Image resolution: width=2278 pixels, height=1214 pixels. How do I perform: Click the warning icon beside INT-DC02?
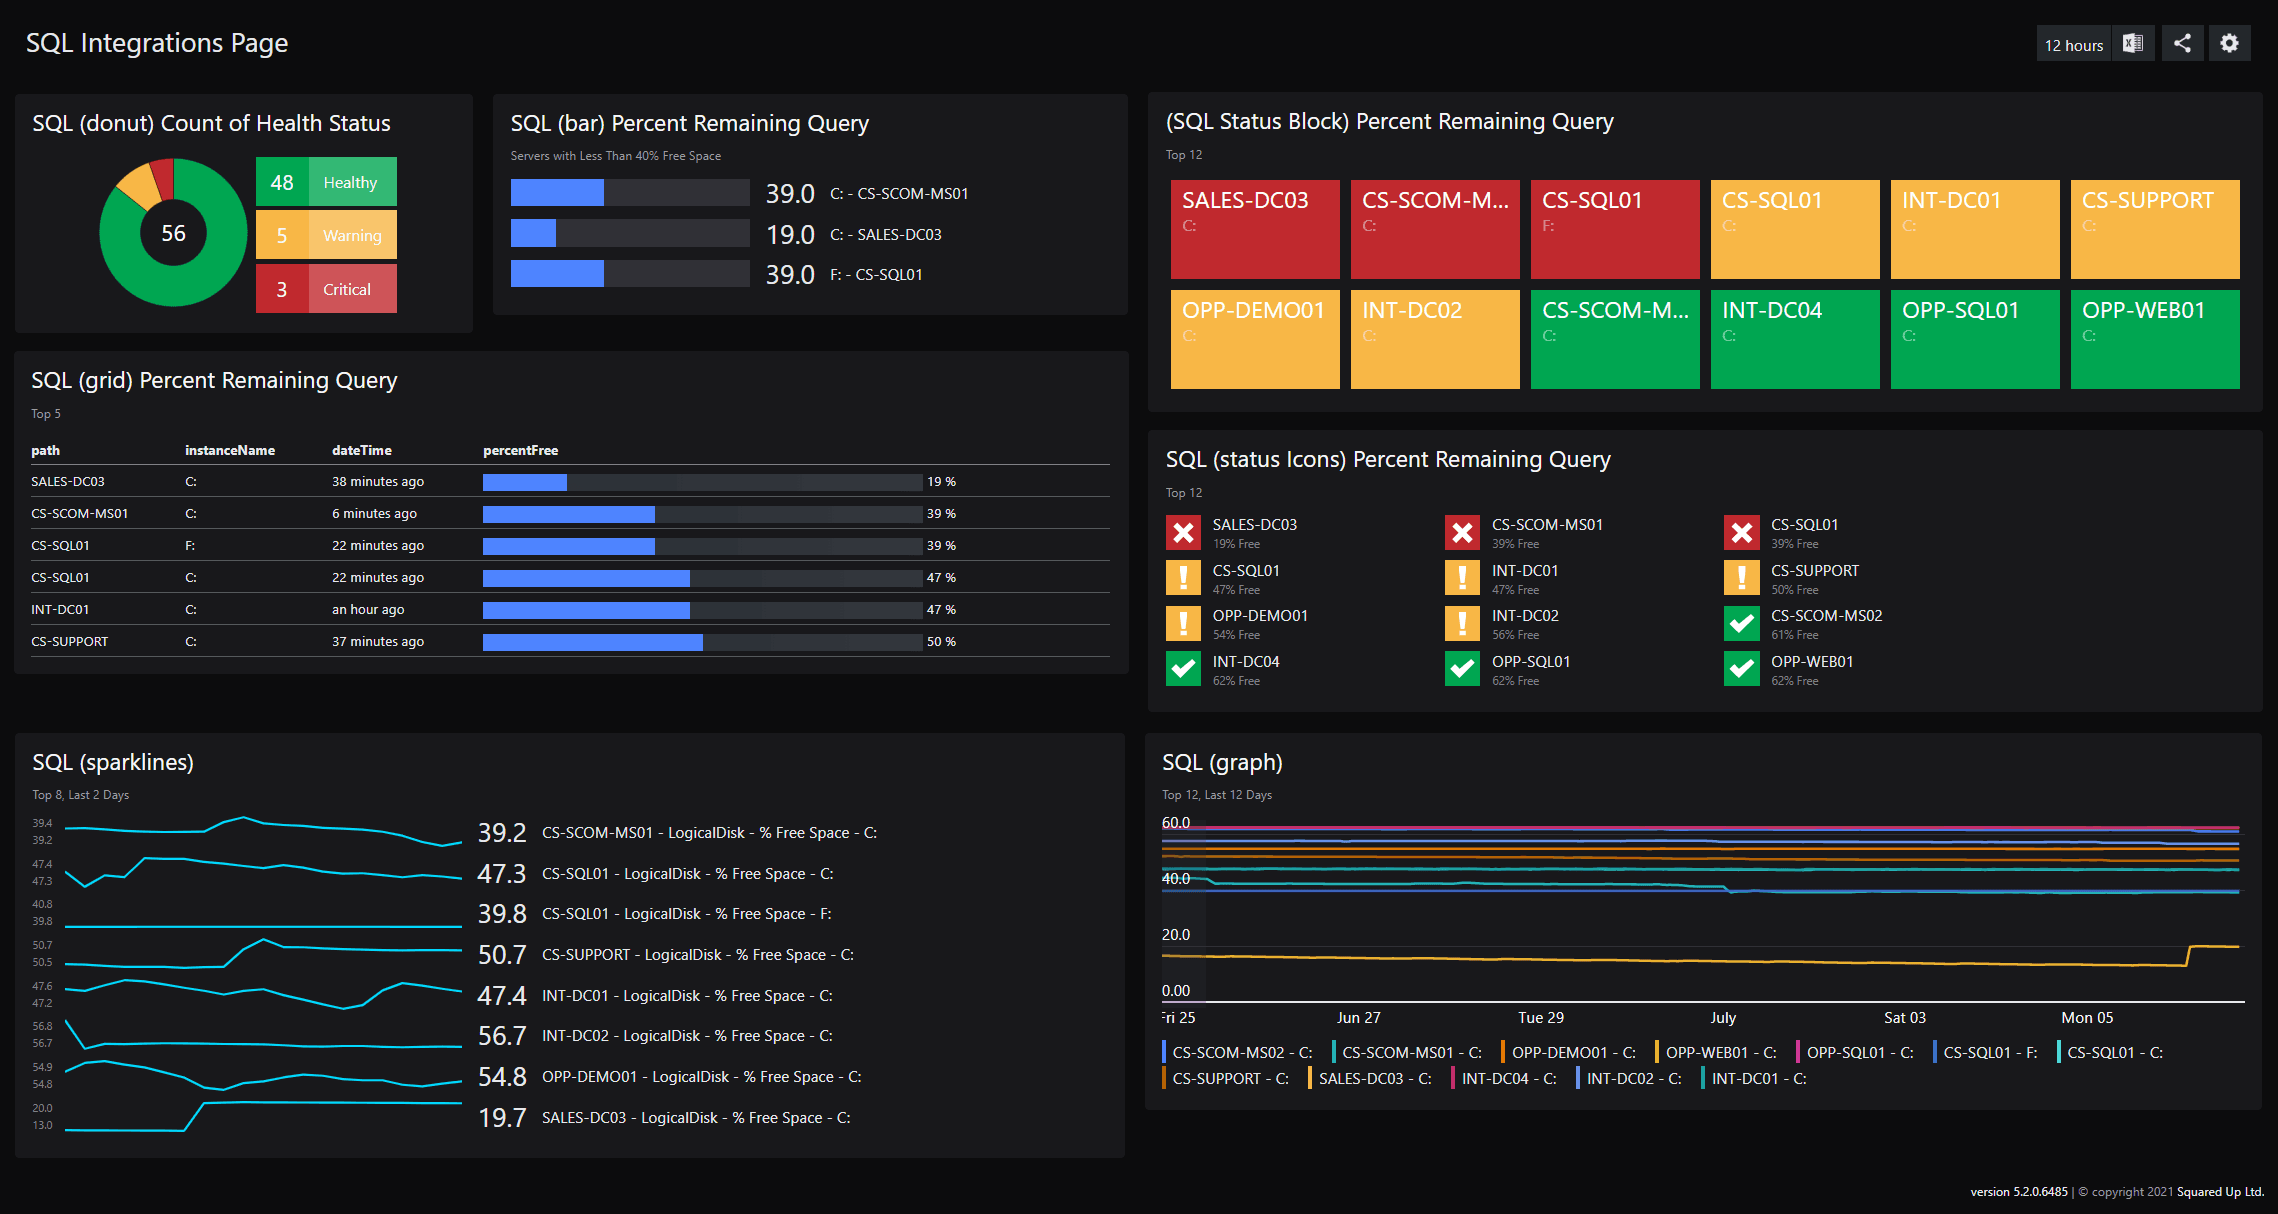click(x=1462, y=622)
